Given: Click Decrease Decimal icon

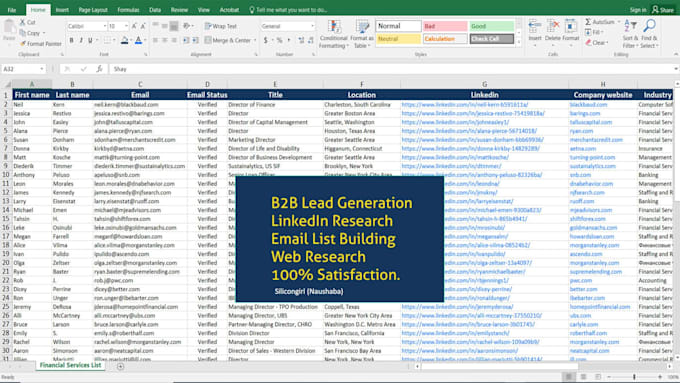Looking at the screenshot, I should click(311, 40).
